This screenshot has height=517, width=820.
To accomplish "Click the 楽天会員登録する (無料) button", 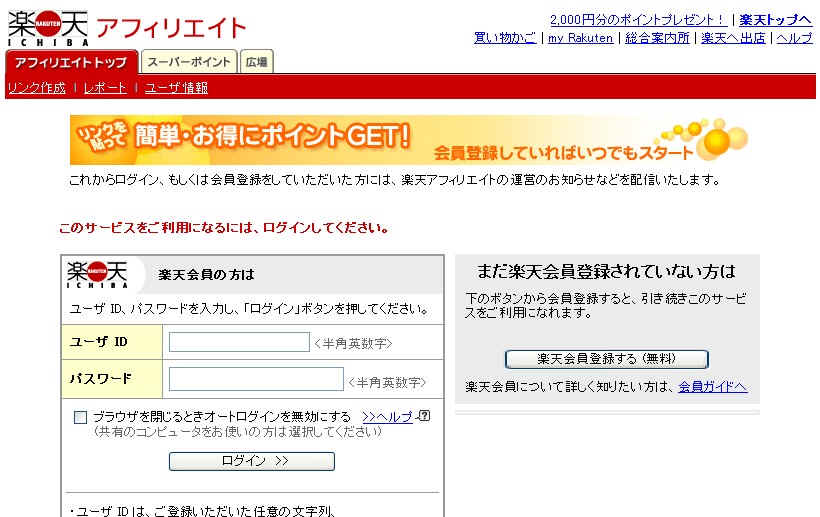I will 607,359.
